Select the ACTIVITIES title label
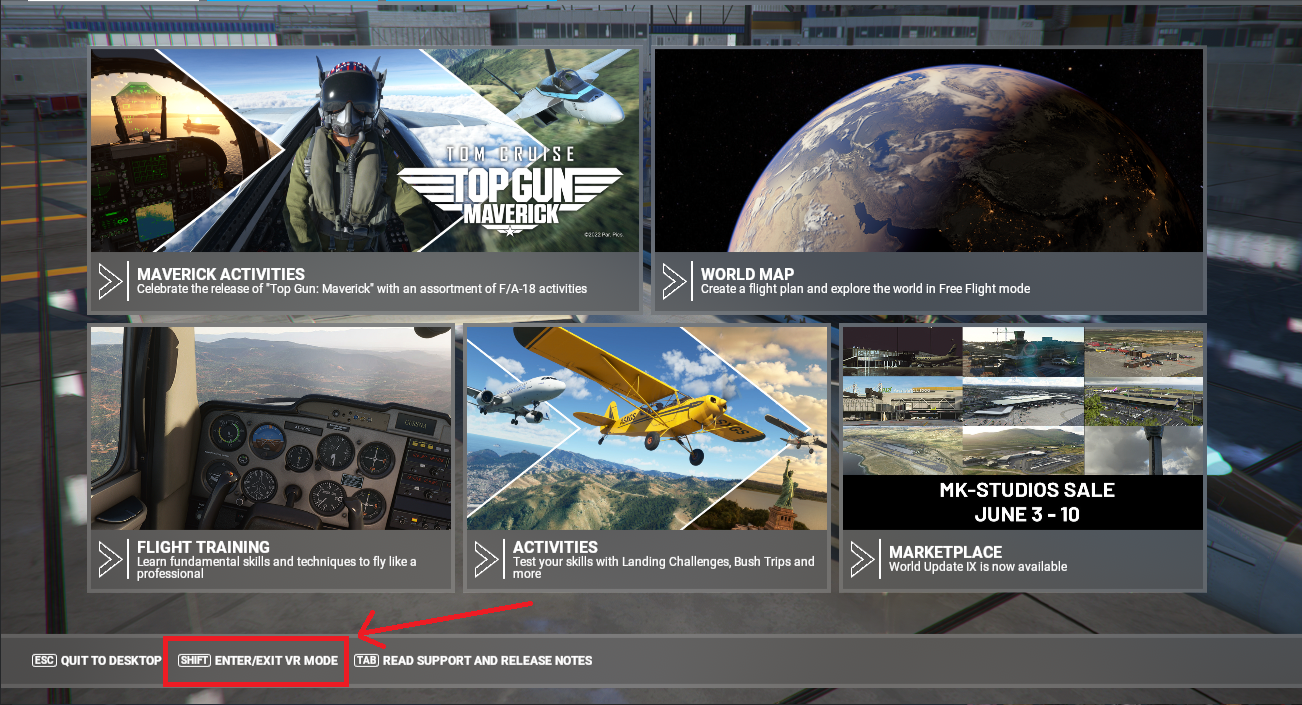Image resolution: width=1302 pixels, height=705 pixels. [x=555, y=547]
